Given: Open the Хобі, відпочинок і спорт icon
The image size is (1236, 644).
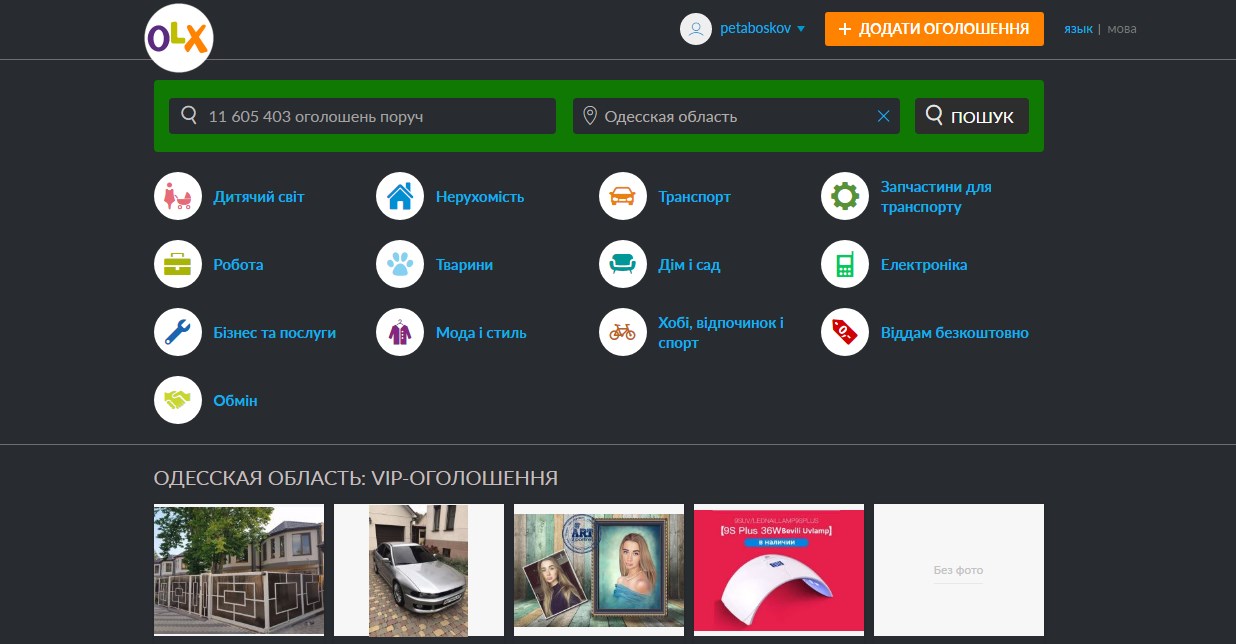Looking at the screenshot, I should pyautogui.click(x=622, y=332).
